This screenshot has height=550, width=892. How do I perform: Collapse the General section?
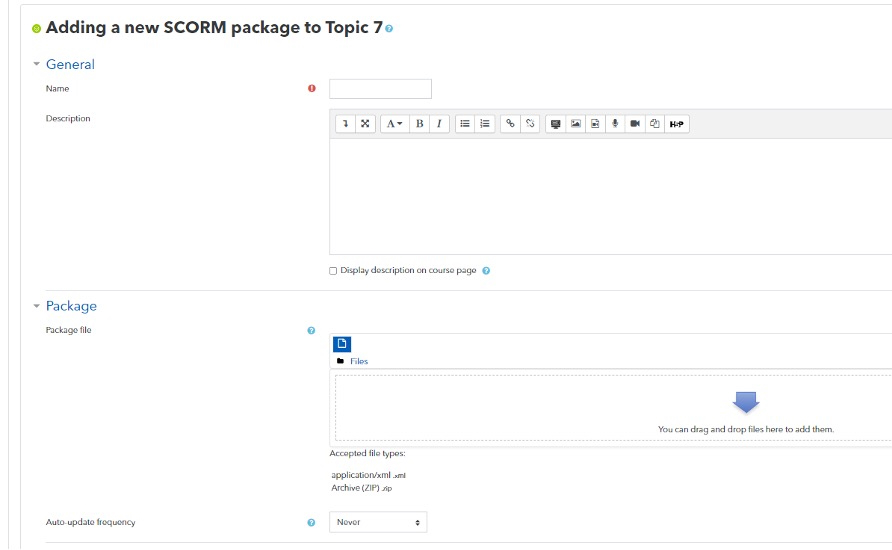click(69, 64)
